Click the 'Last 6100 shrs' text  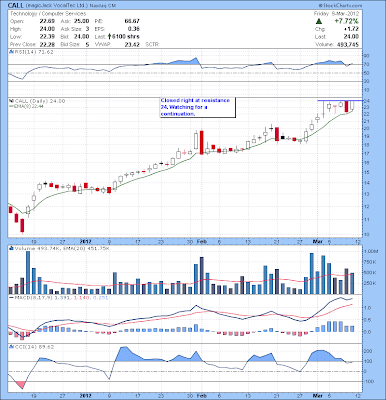click(x=117, y=37)
